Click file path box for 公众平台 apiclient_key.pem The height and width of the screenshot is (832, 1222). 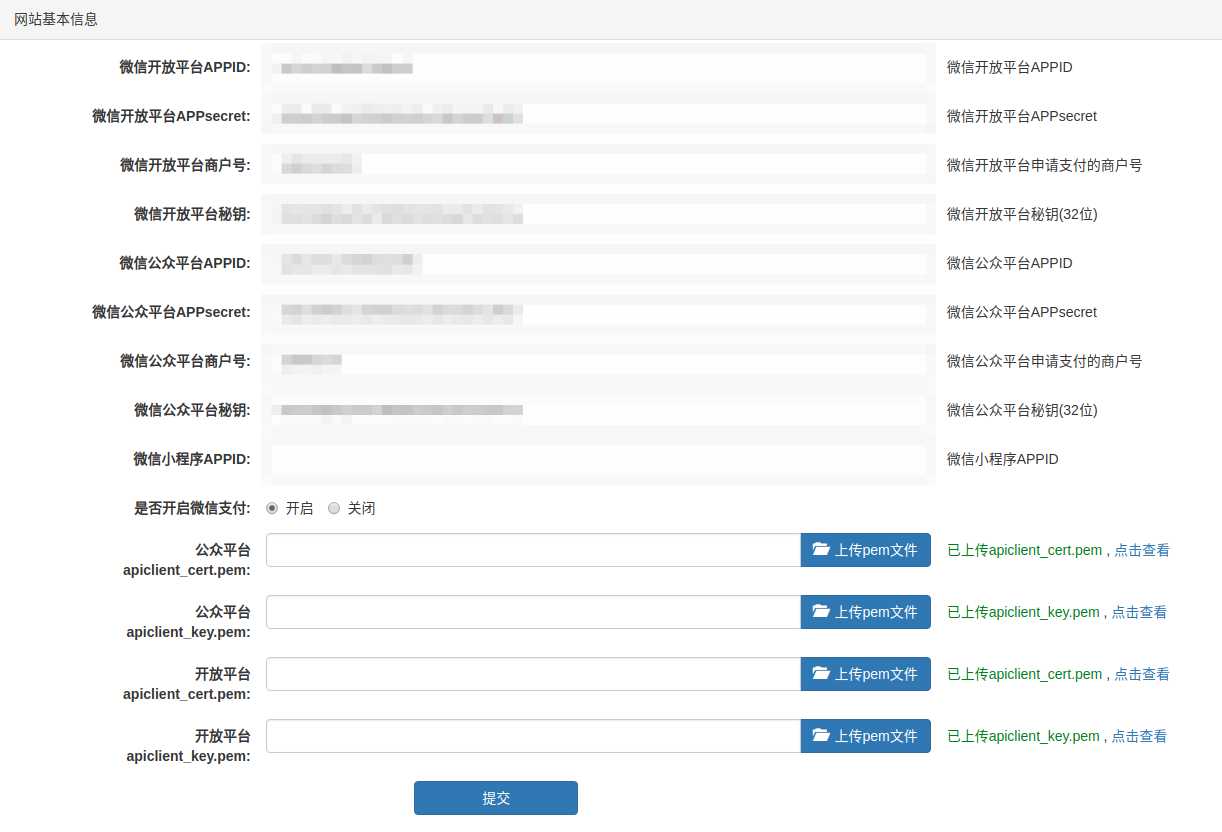[533, 612]
